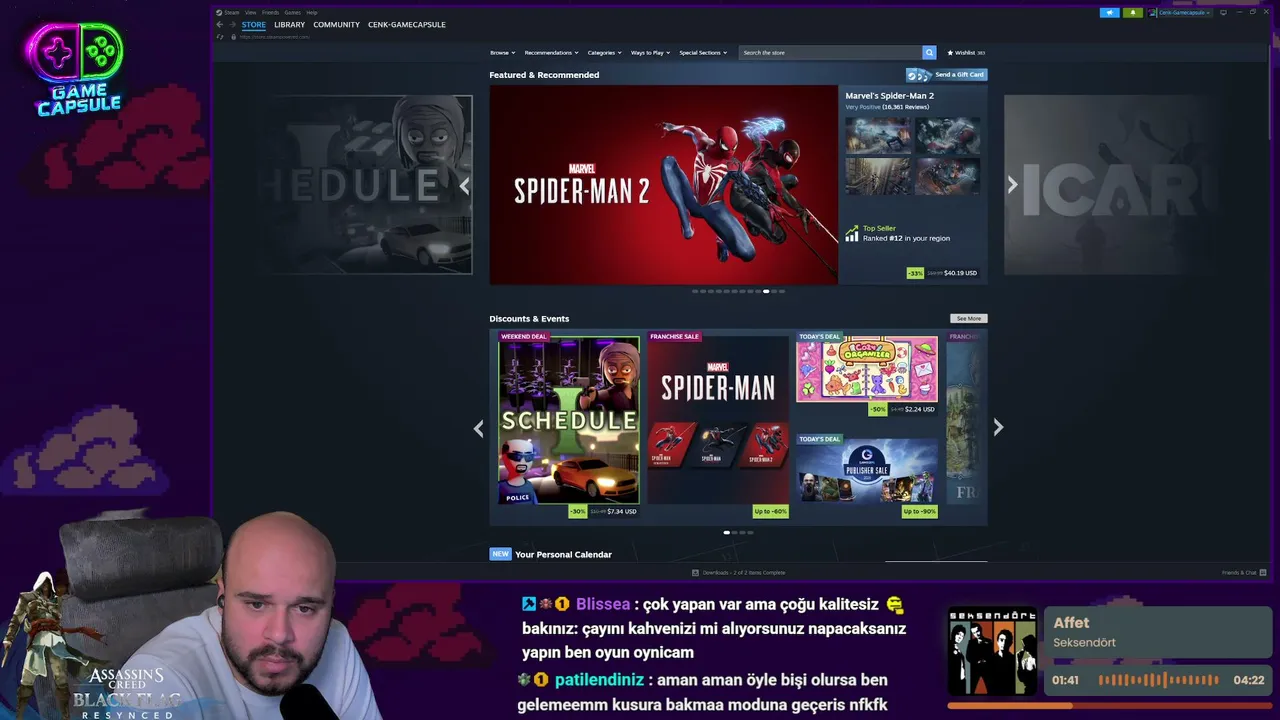Click the -50% Cozy Organizer discount badge
Screen dimensions: 1280x720
[x=878, y=409]
